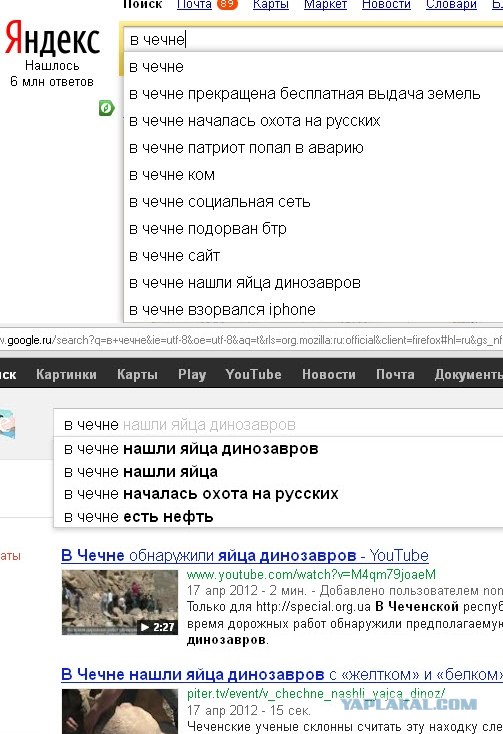Open Документы in Google top bar
The width and height of the screenshot is (503, 734).
[468, 374]
